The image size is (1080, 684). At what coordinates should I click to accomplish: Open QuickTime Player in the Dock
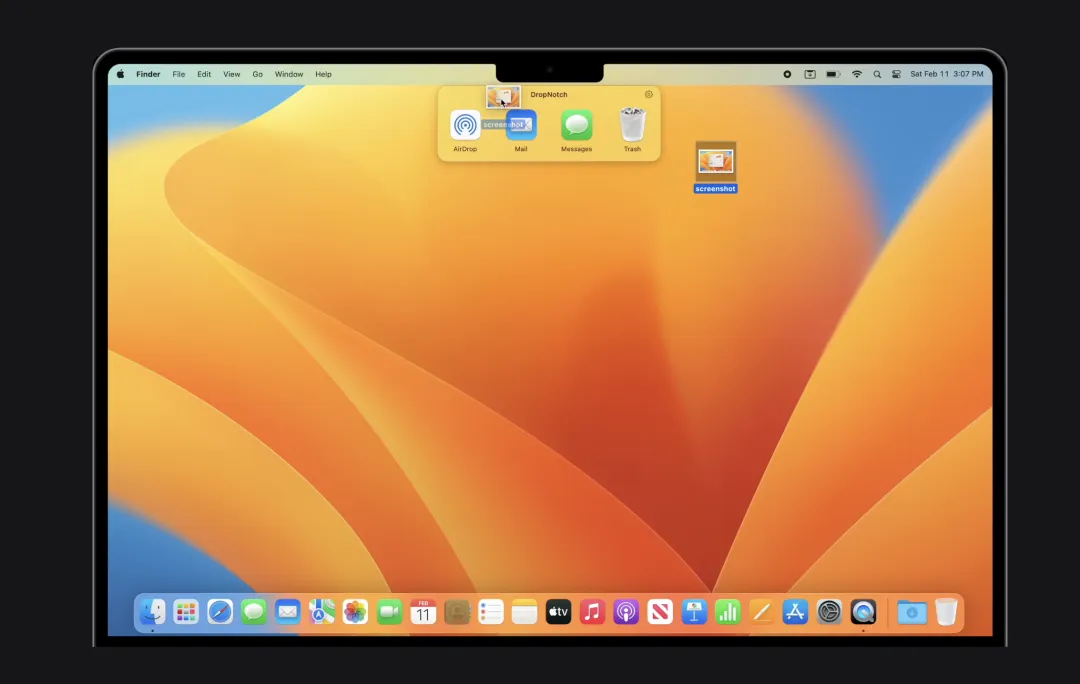[863, 612]
